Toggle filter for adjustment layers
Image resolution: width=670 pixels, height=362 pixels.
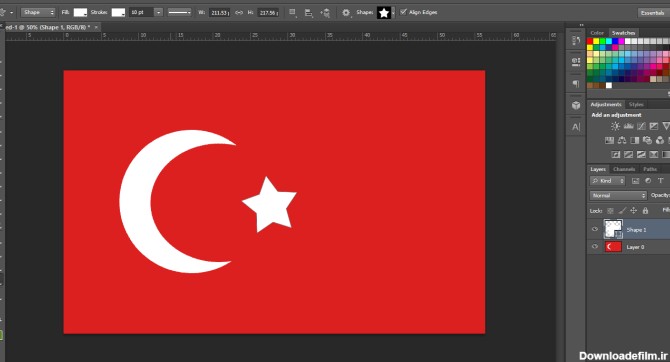648,181
